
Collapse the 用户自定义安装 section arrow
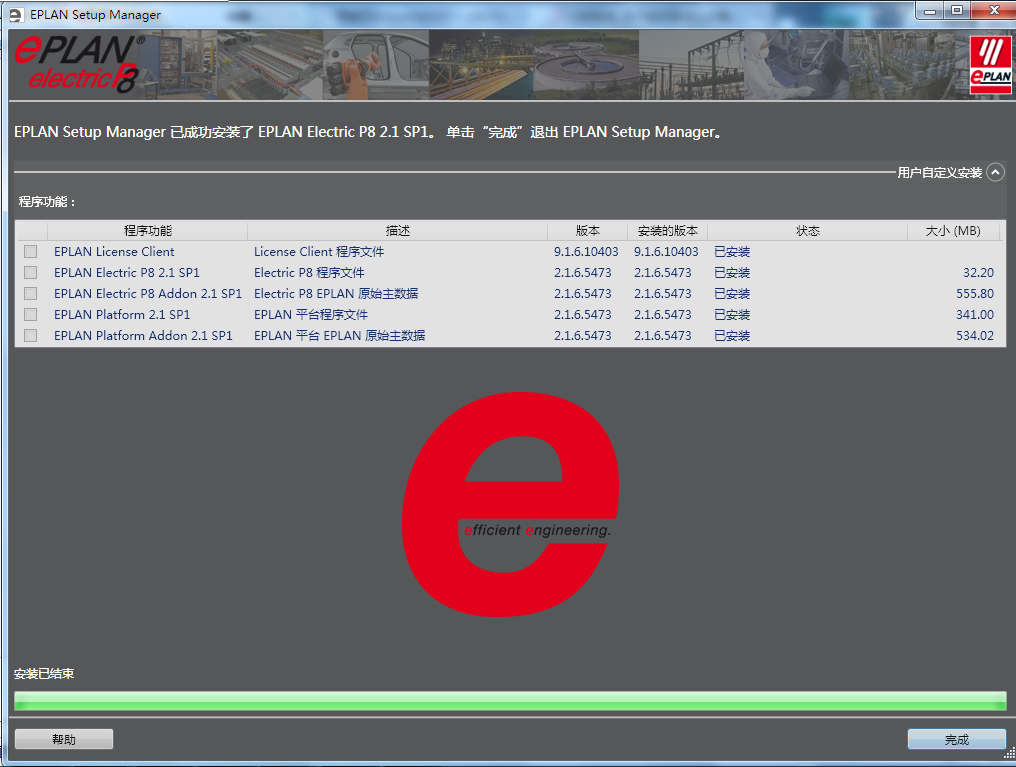pyautogui.click(x=995, y=172)
